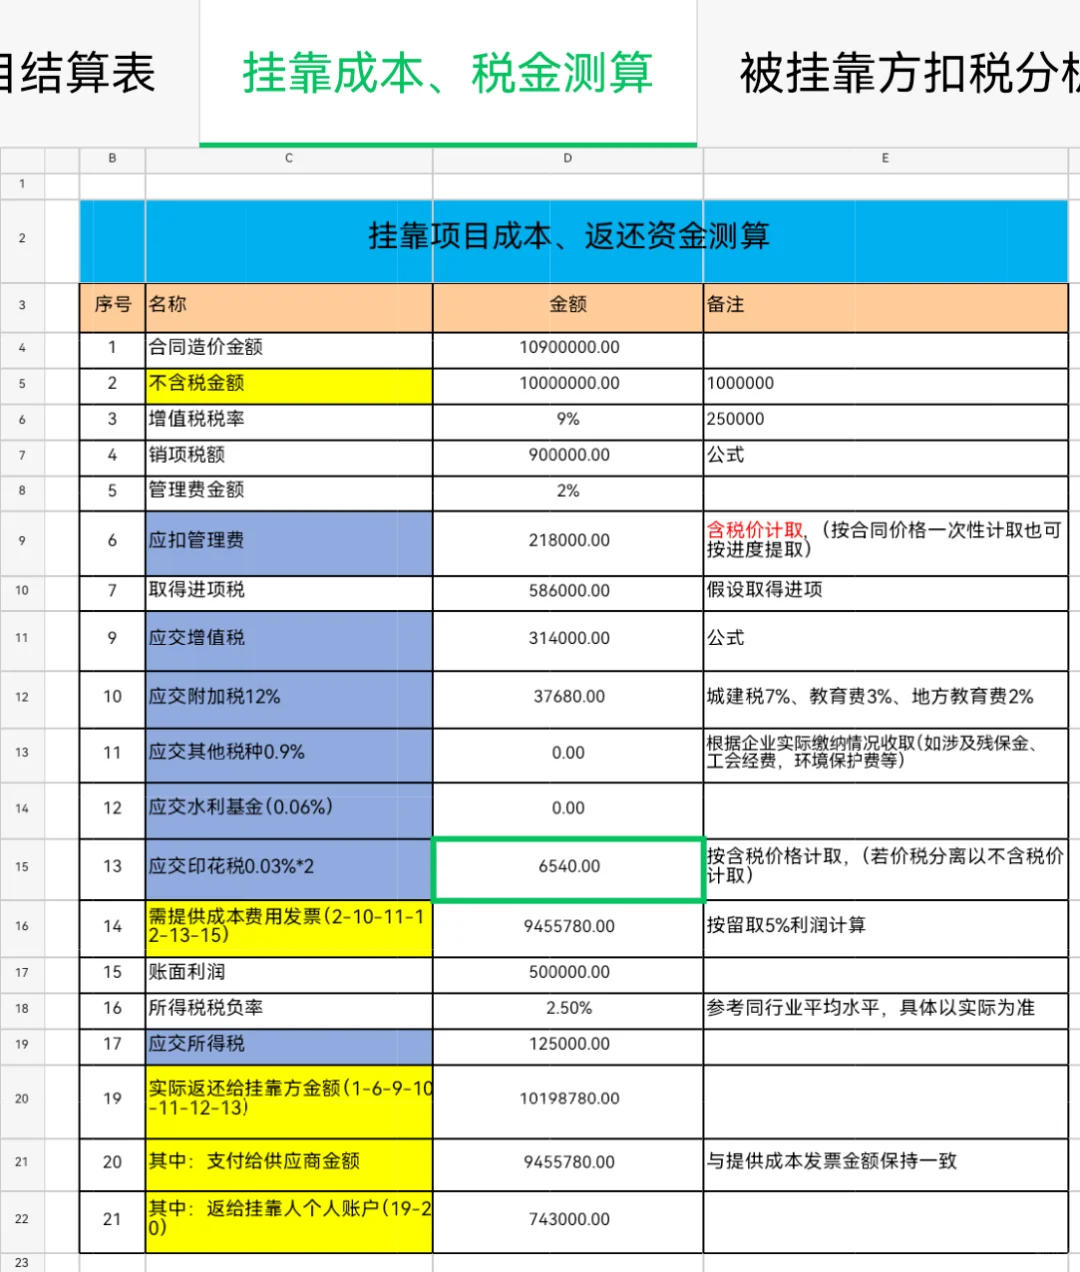Select the amount cell 125000.00
The image size is (1080, 1272).
pyautogui.click(x=568, y=1045)
